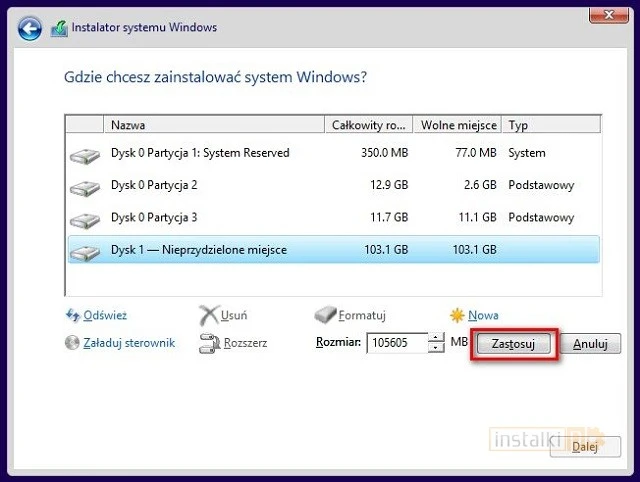The image size is (640, 482).
Task: Click the System type cell
Action: coord(527,153)
